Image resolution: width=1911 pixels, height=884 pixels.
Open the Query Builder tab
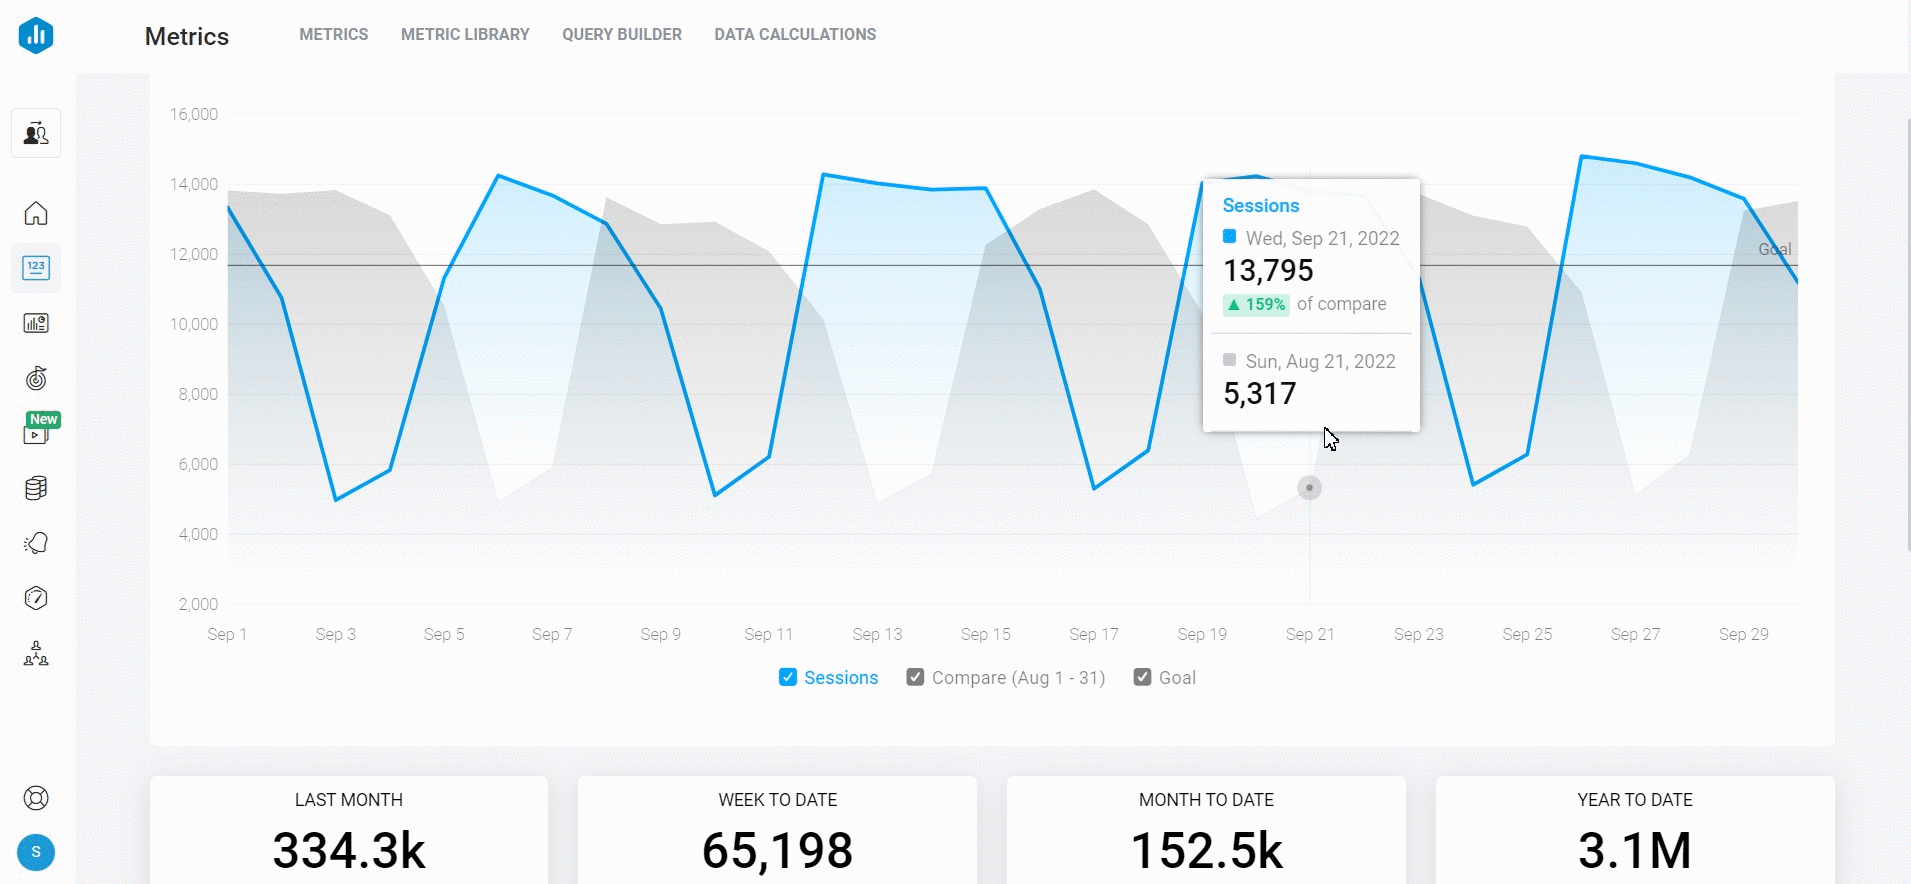click(621, 34)
